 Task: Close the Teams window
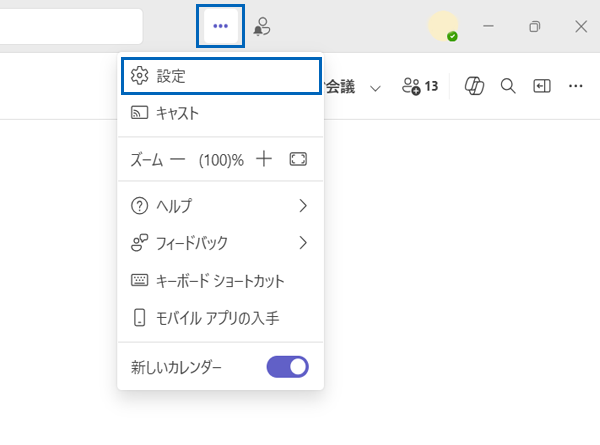[581, 26]
